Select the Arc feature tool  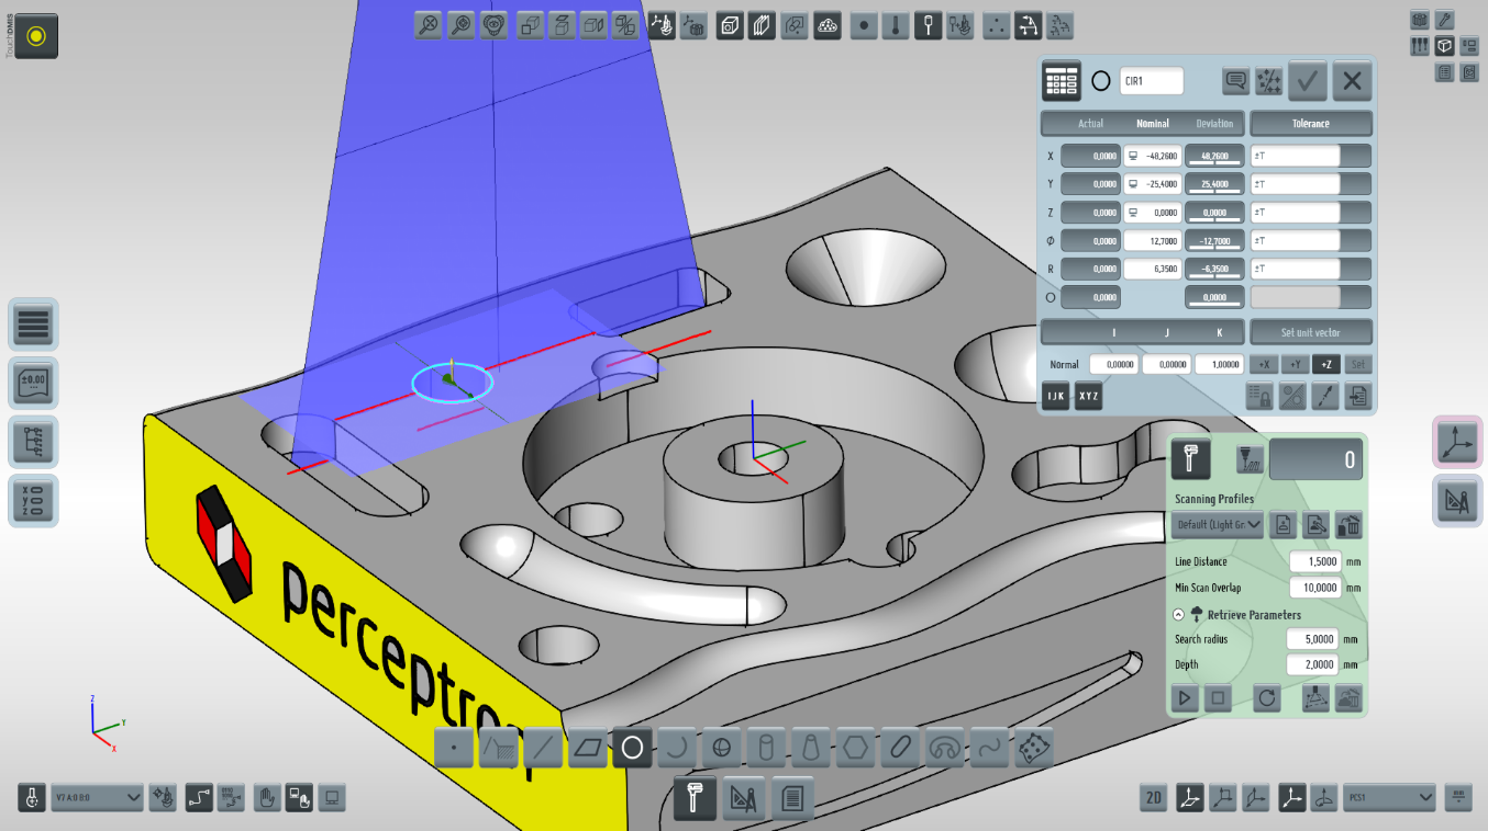click(x=677, y=747)
